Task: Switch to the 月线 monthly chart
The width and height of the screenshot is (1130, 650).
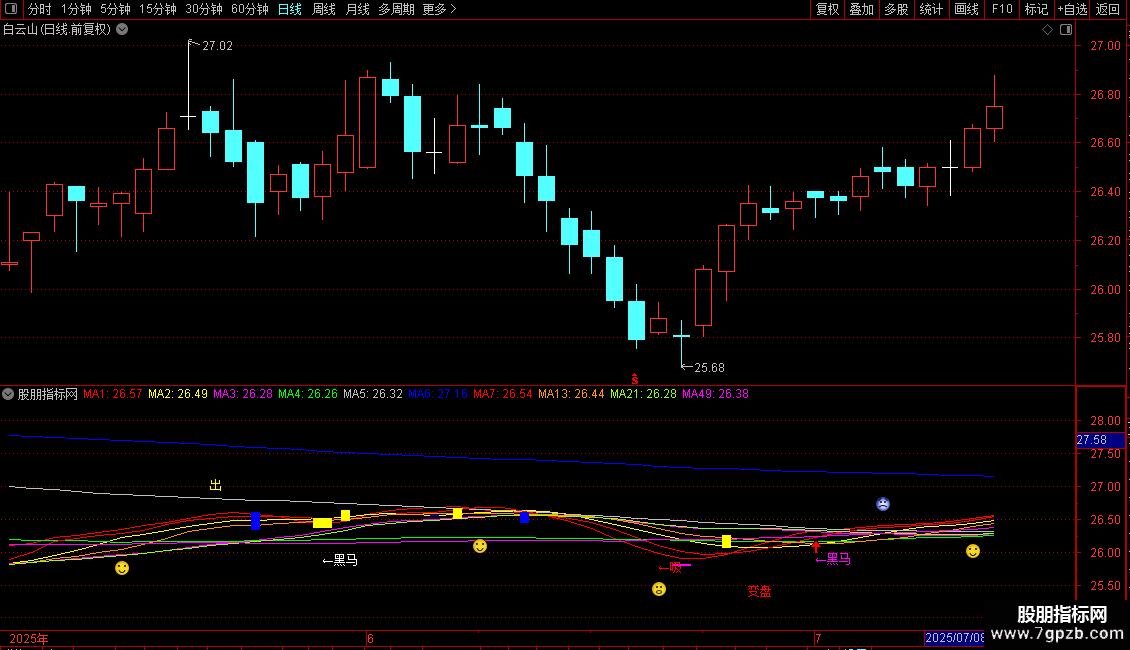Action: pyautogui.click(x=357, y=9)
